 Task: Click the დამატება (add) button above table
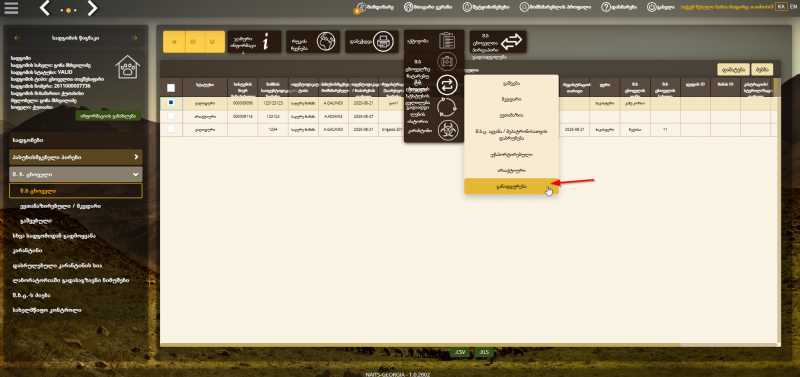[x=733, y=69]
